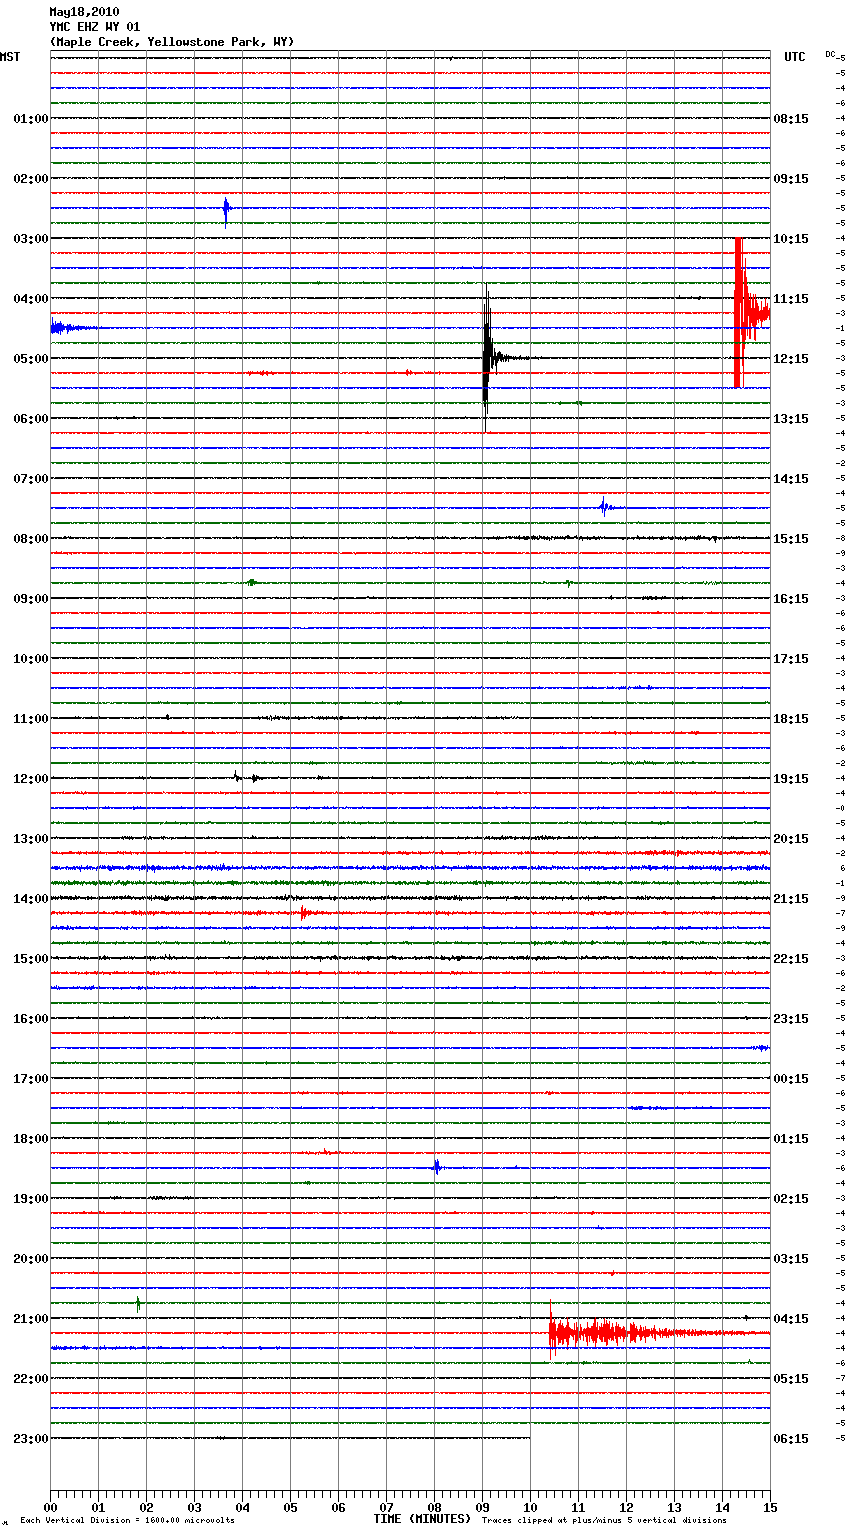Viewport: 850px width, 1534px height.
Task: Click the black event on the 12:00 trace
Action: pos(248,777)
